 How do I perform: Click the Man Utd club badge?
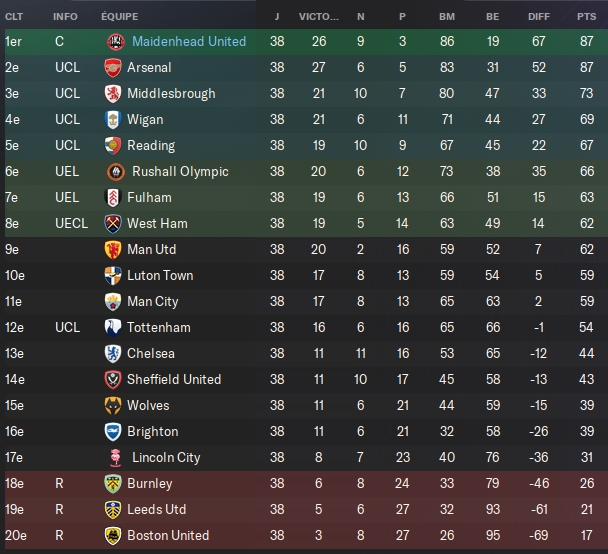tap(113, 249)
